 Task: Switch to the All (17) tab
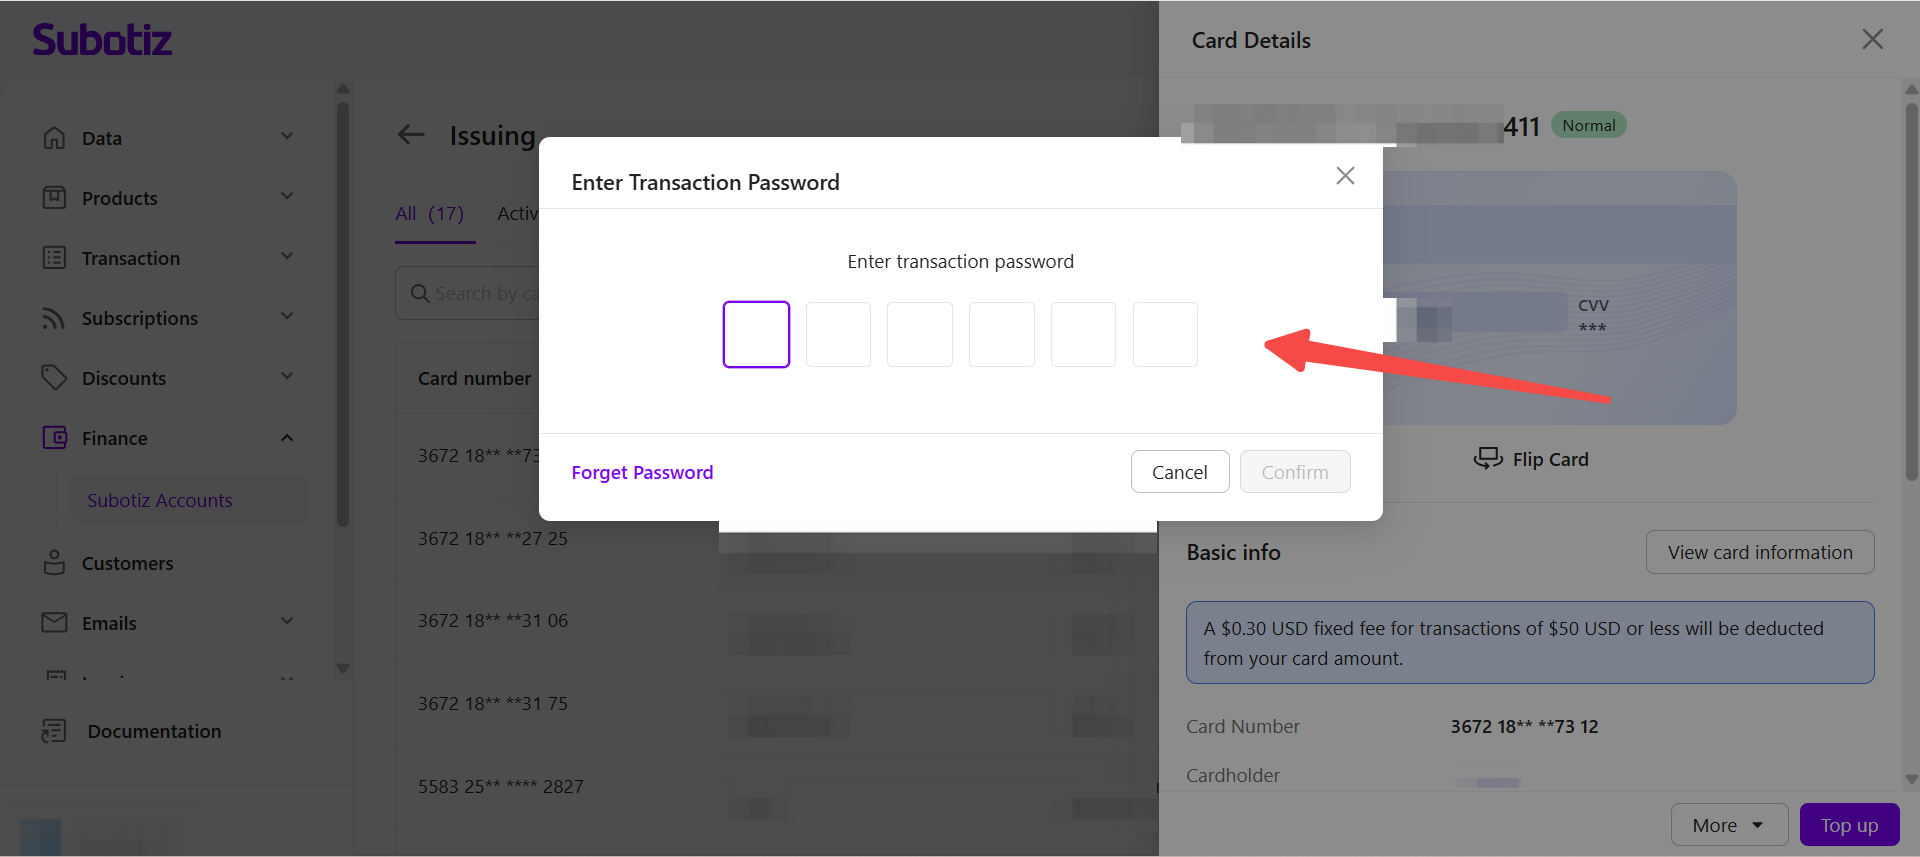[x=429, y=213]
